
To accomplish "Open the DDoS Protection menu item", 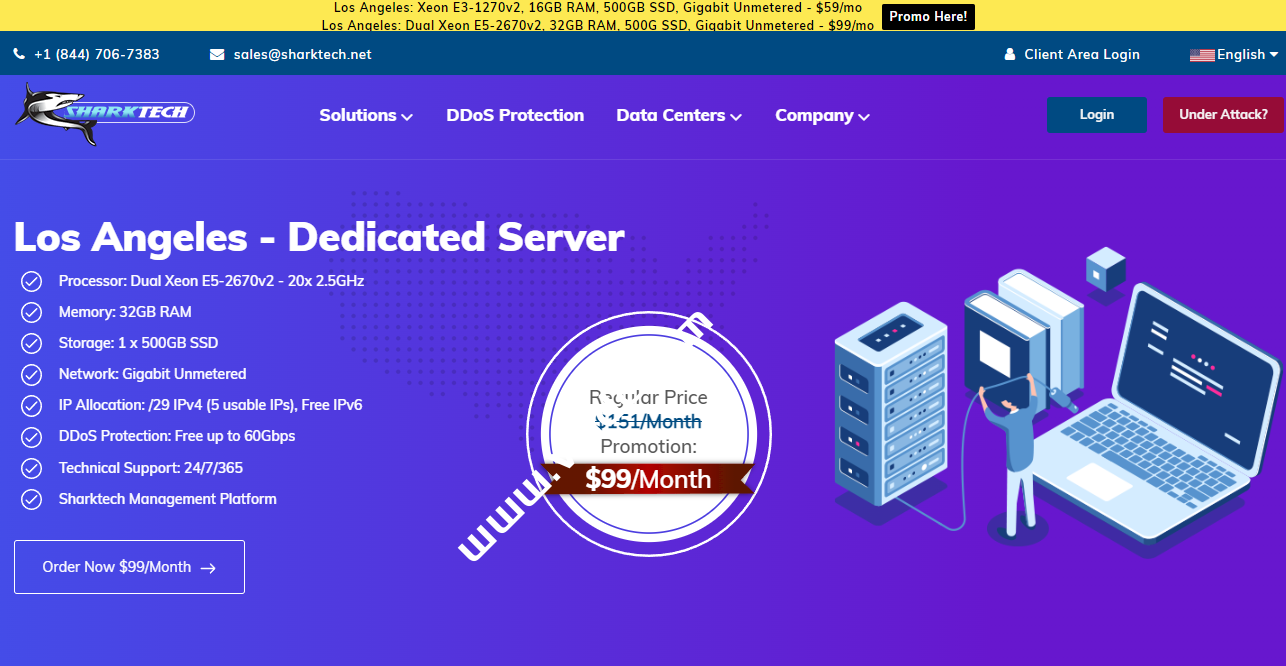I will [515, 116].
